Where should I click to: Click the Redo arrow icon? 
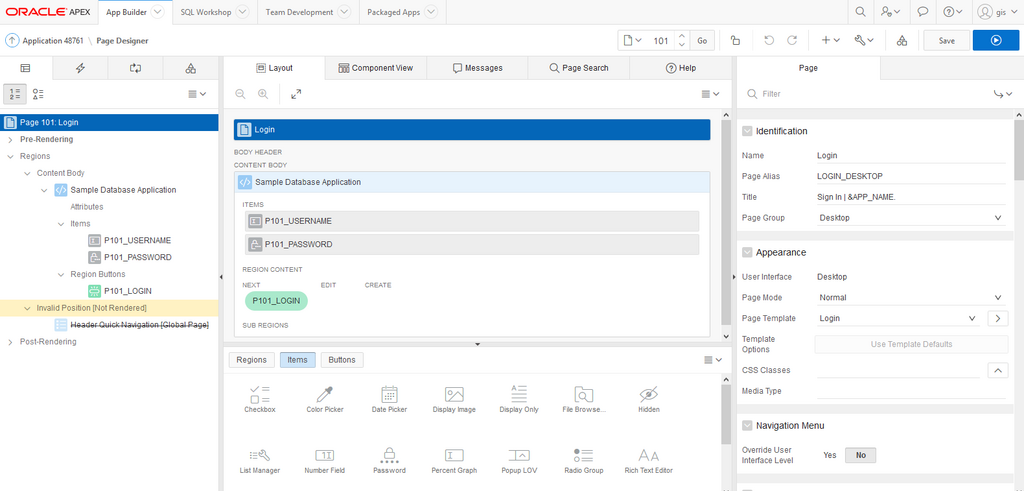pos(792,40)
